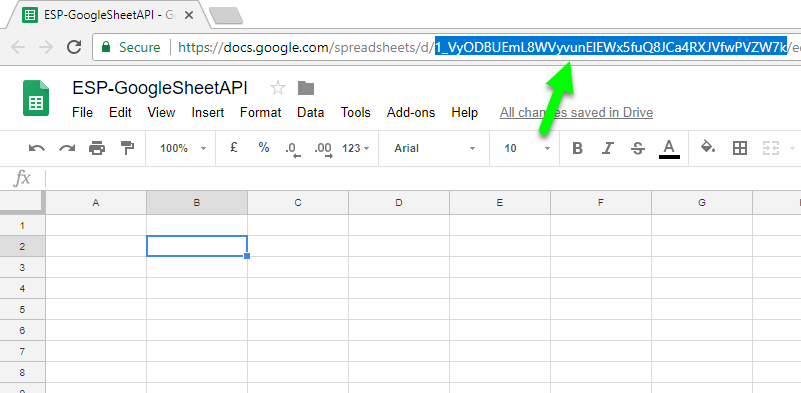
Task: Open the 123 number formats dropdown
Action: click(356, 148)
